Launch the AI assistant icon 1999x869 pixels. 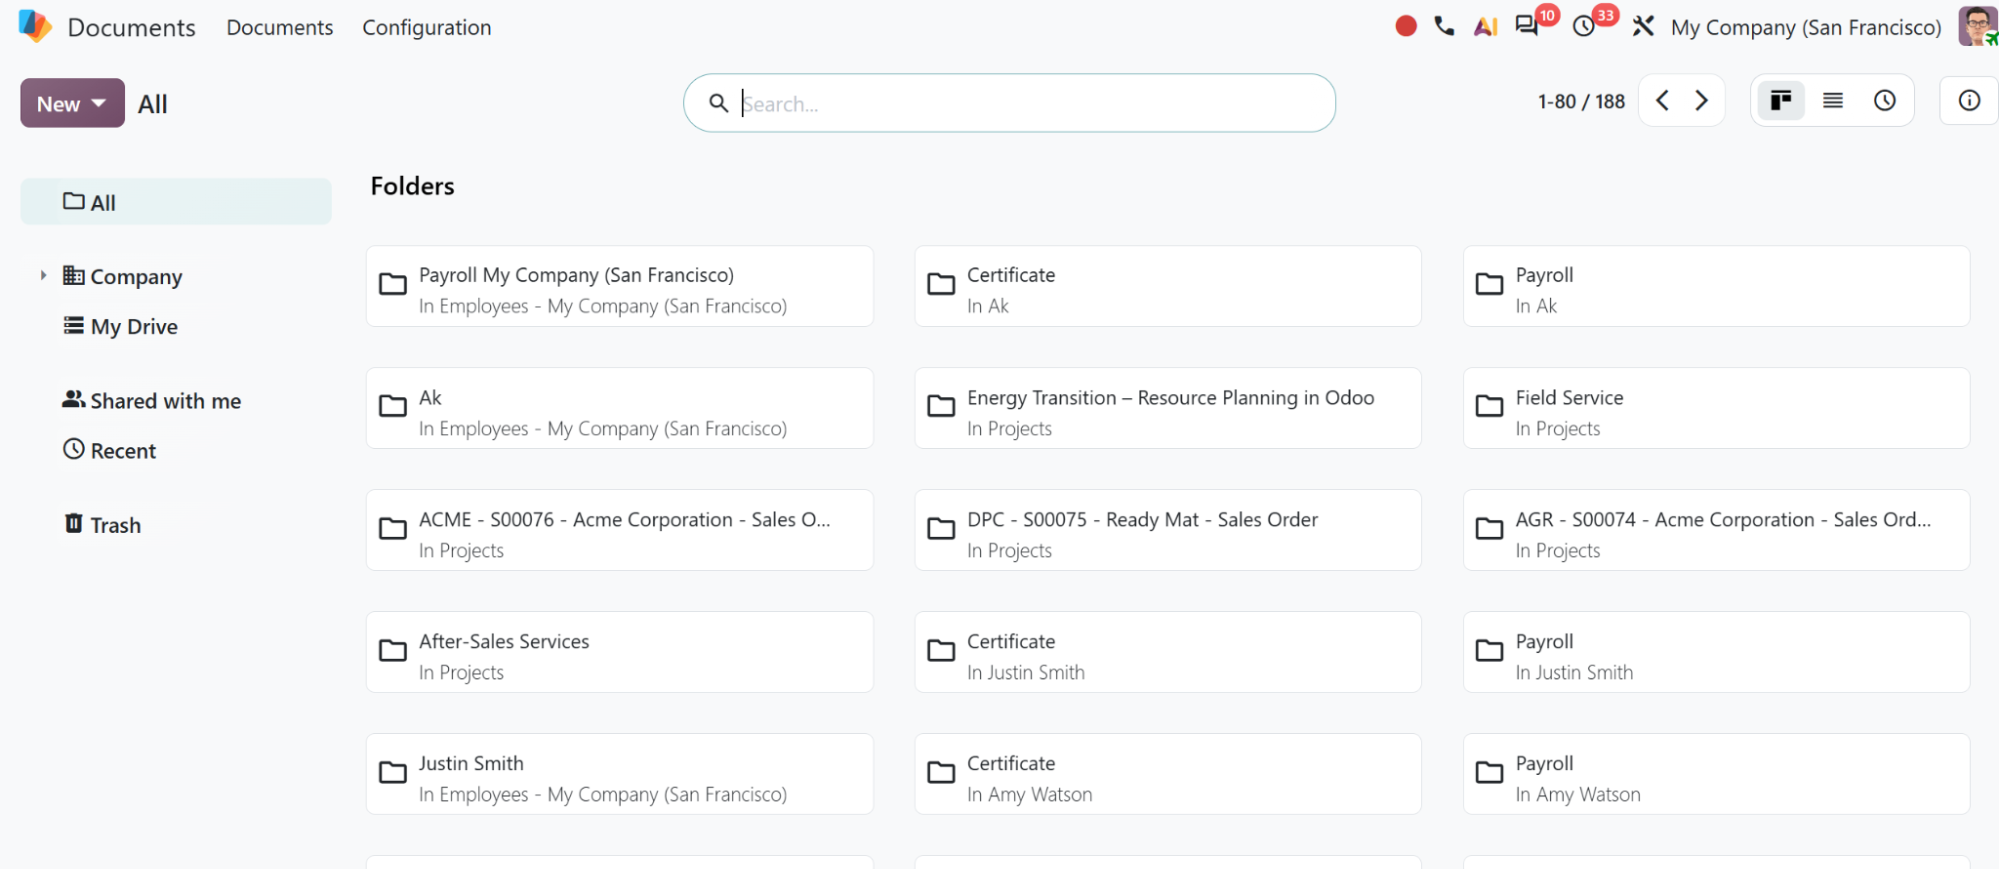click(x=1485, y=26)
